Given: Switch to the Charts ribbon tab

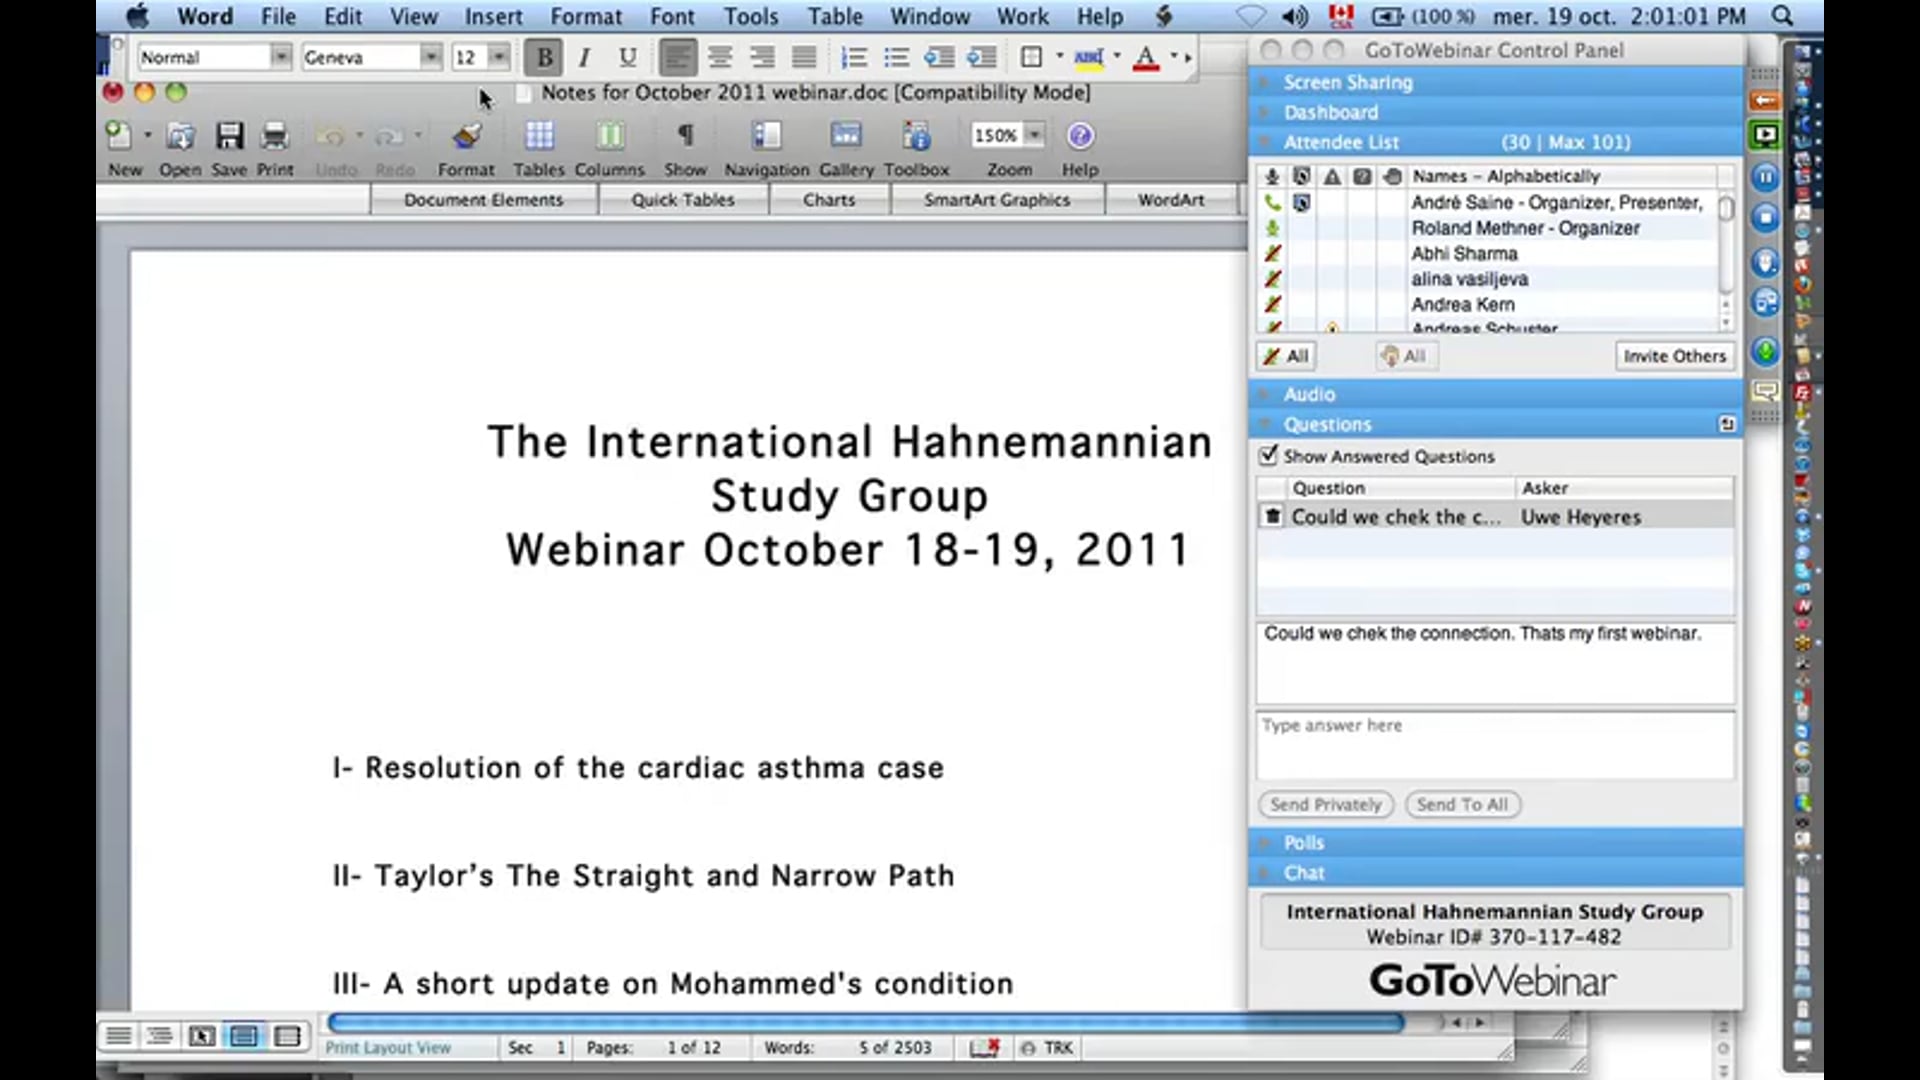Looking at the screenshot, I should 829,199.
